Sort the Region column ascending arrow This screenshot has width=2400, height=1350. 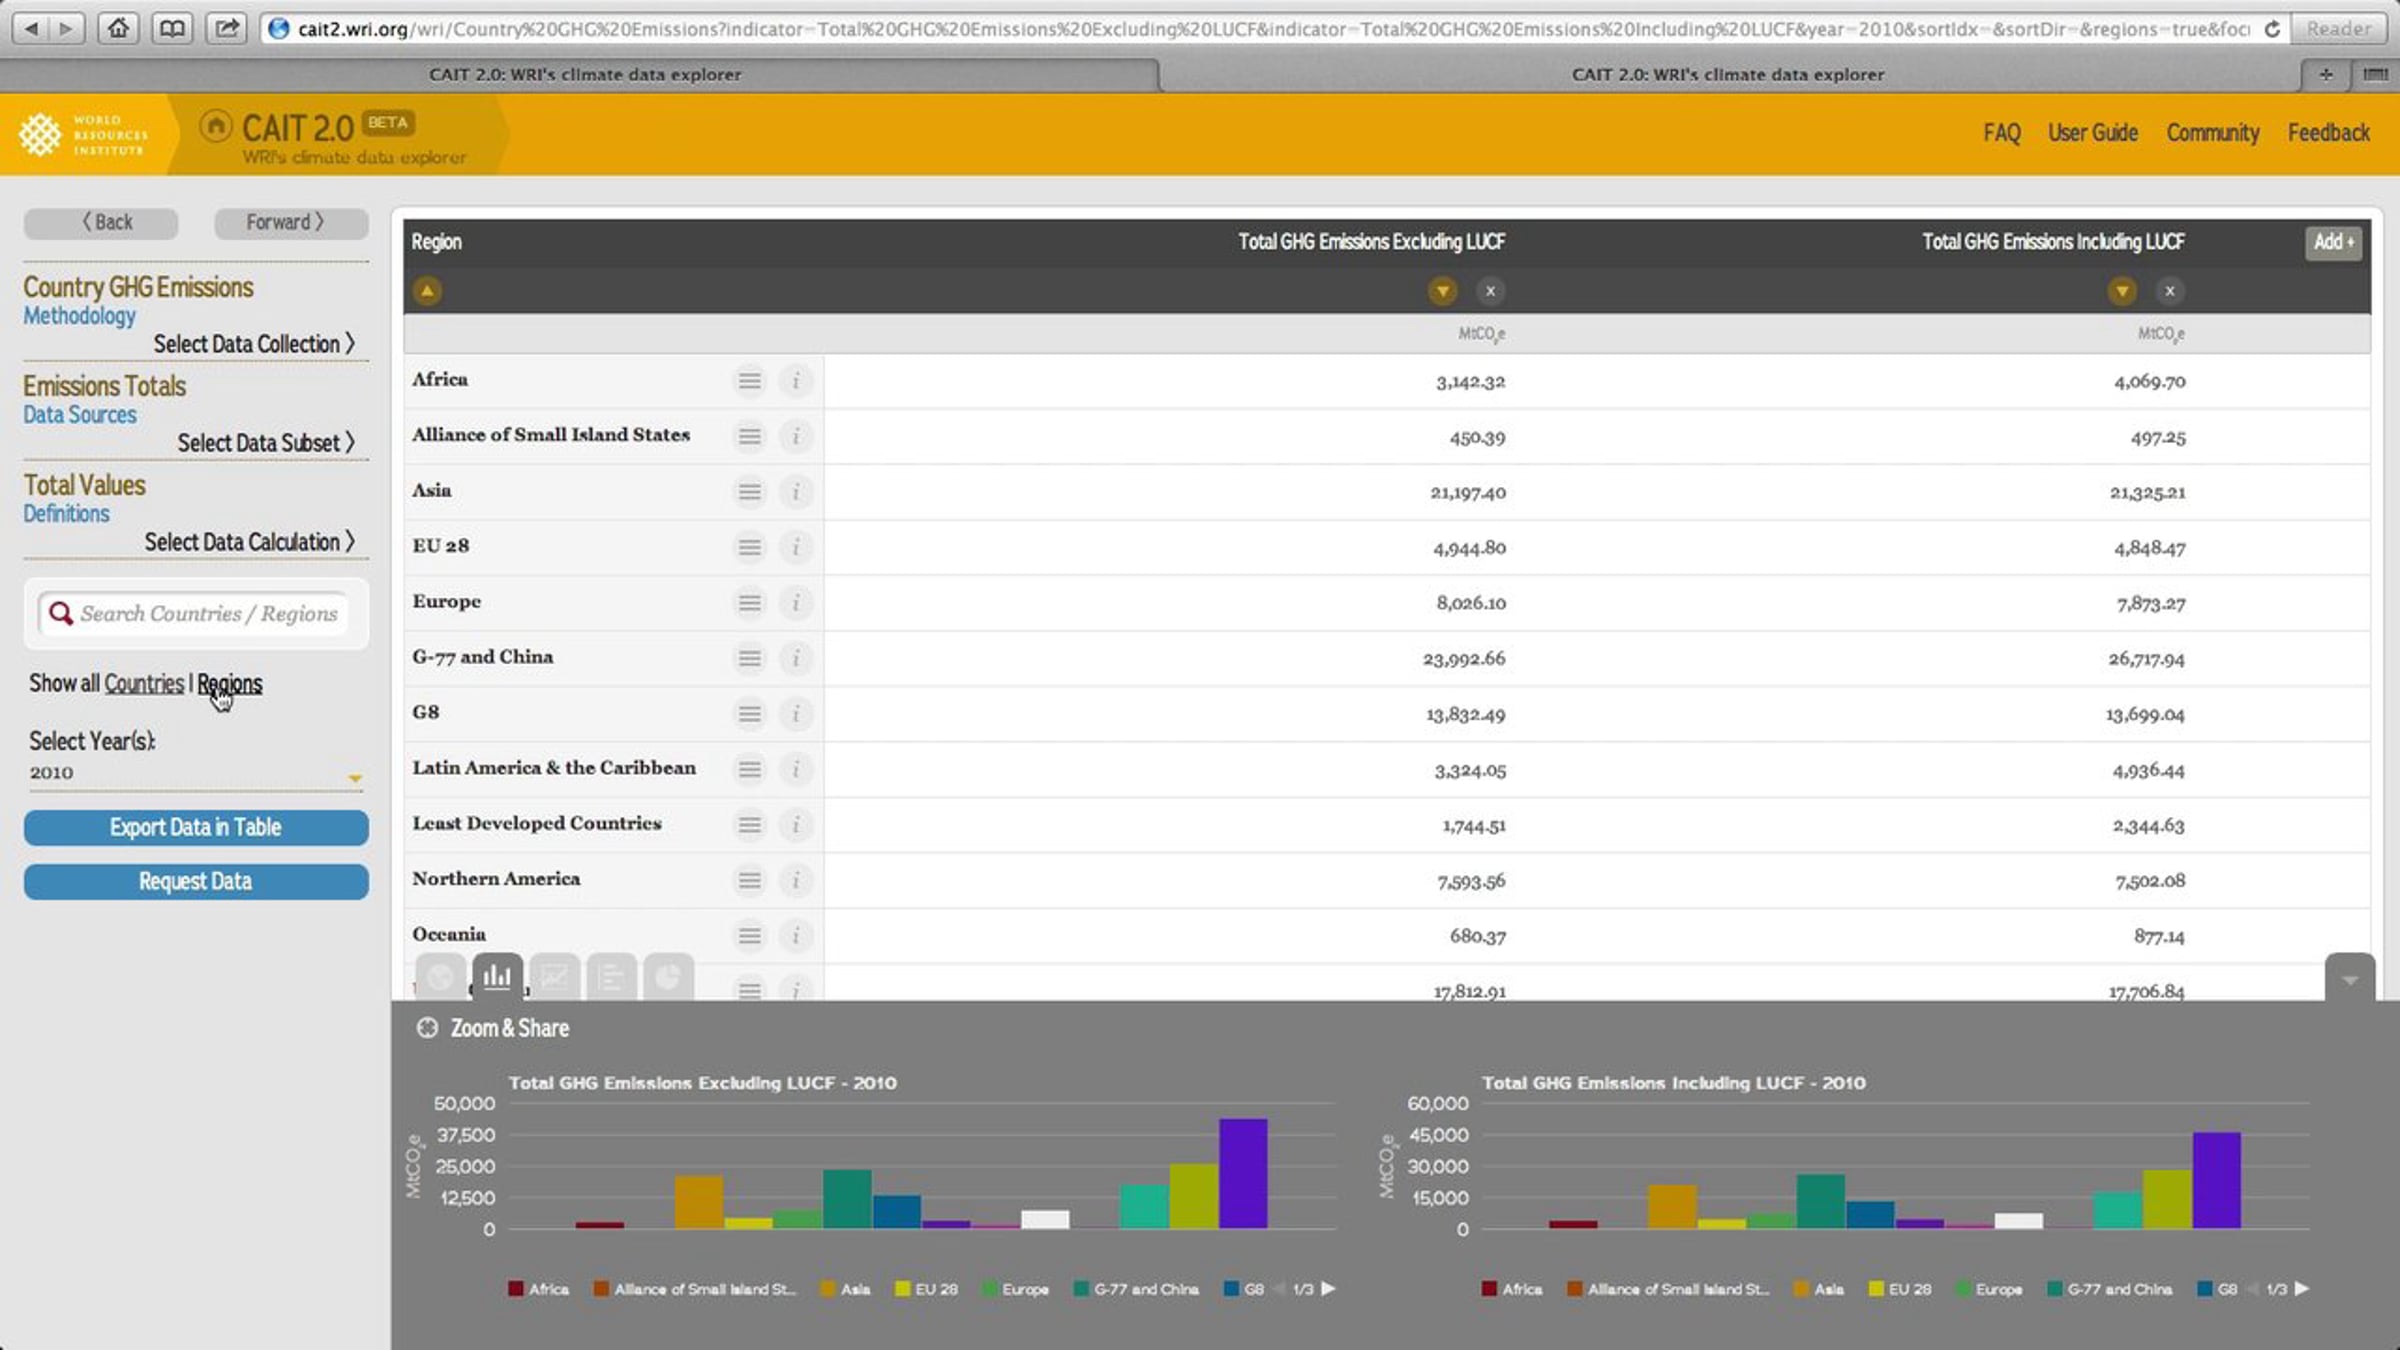[427, 291]
